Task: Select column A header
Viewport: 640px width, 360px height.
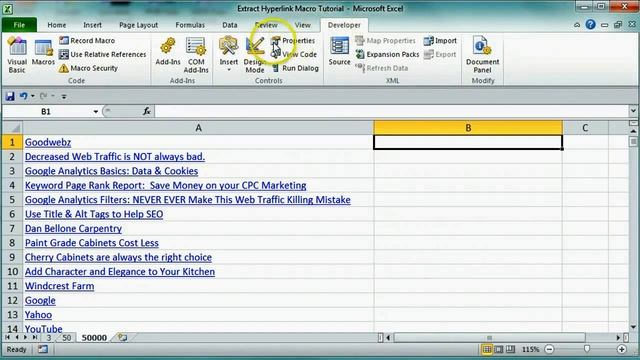Action: (198, 128)
